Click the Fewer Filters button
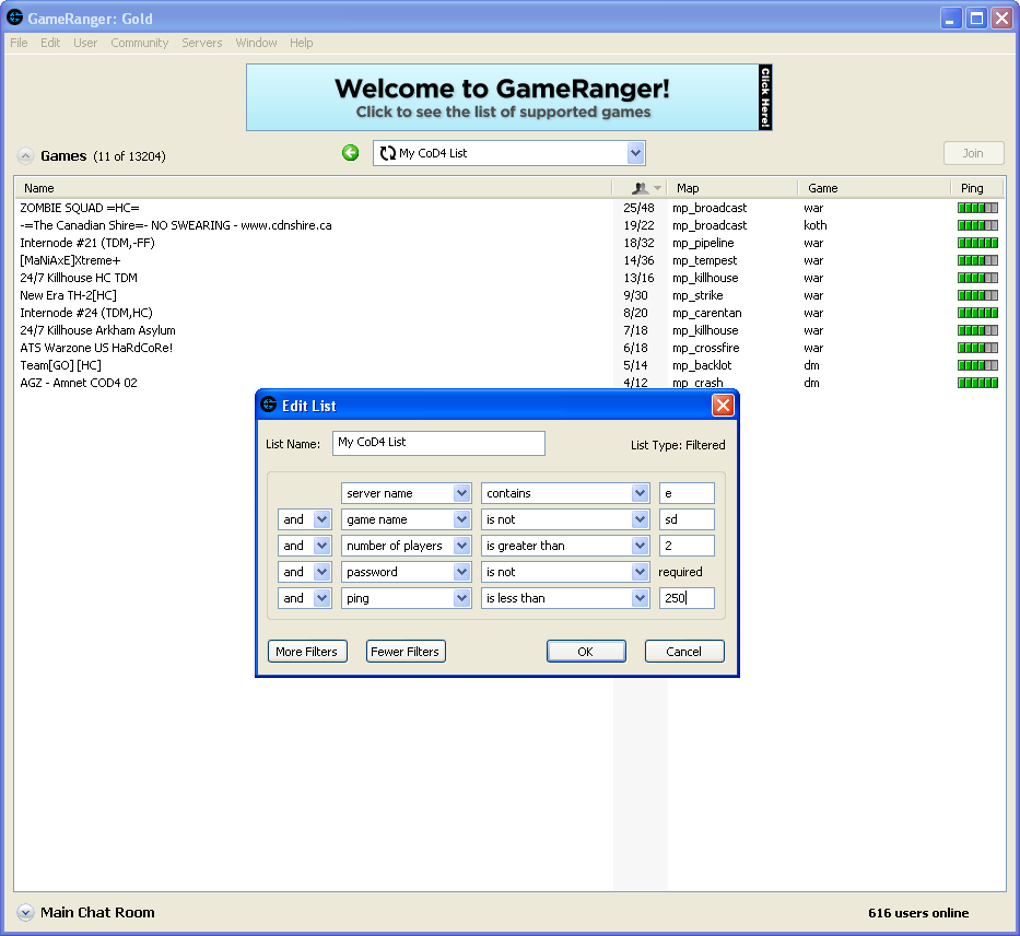This screenshot has width=1020, height=936. coord(405,651)
